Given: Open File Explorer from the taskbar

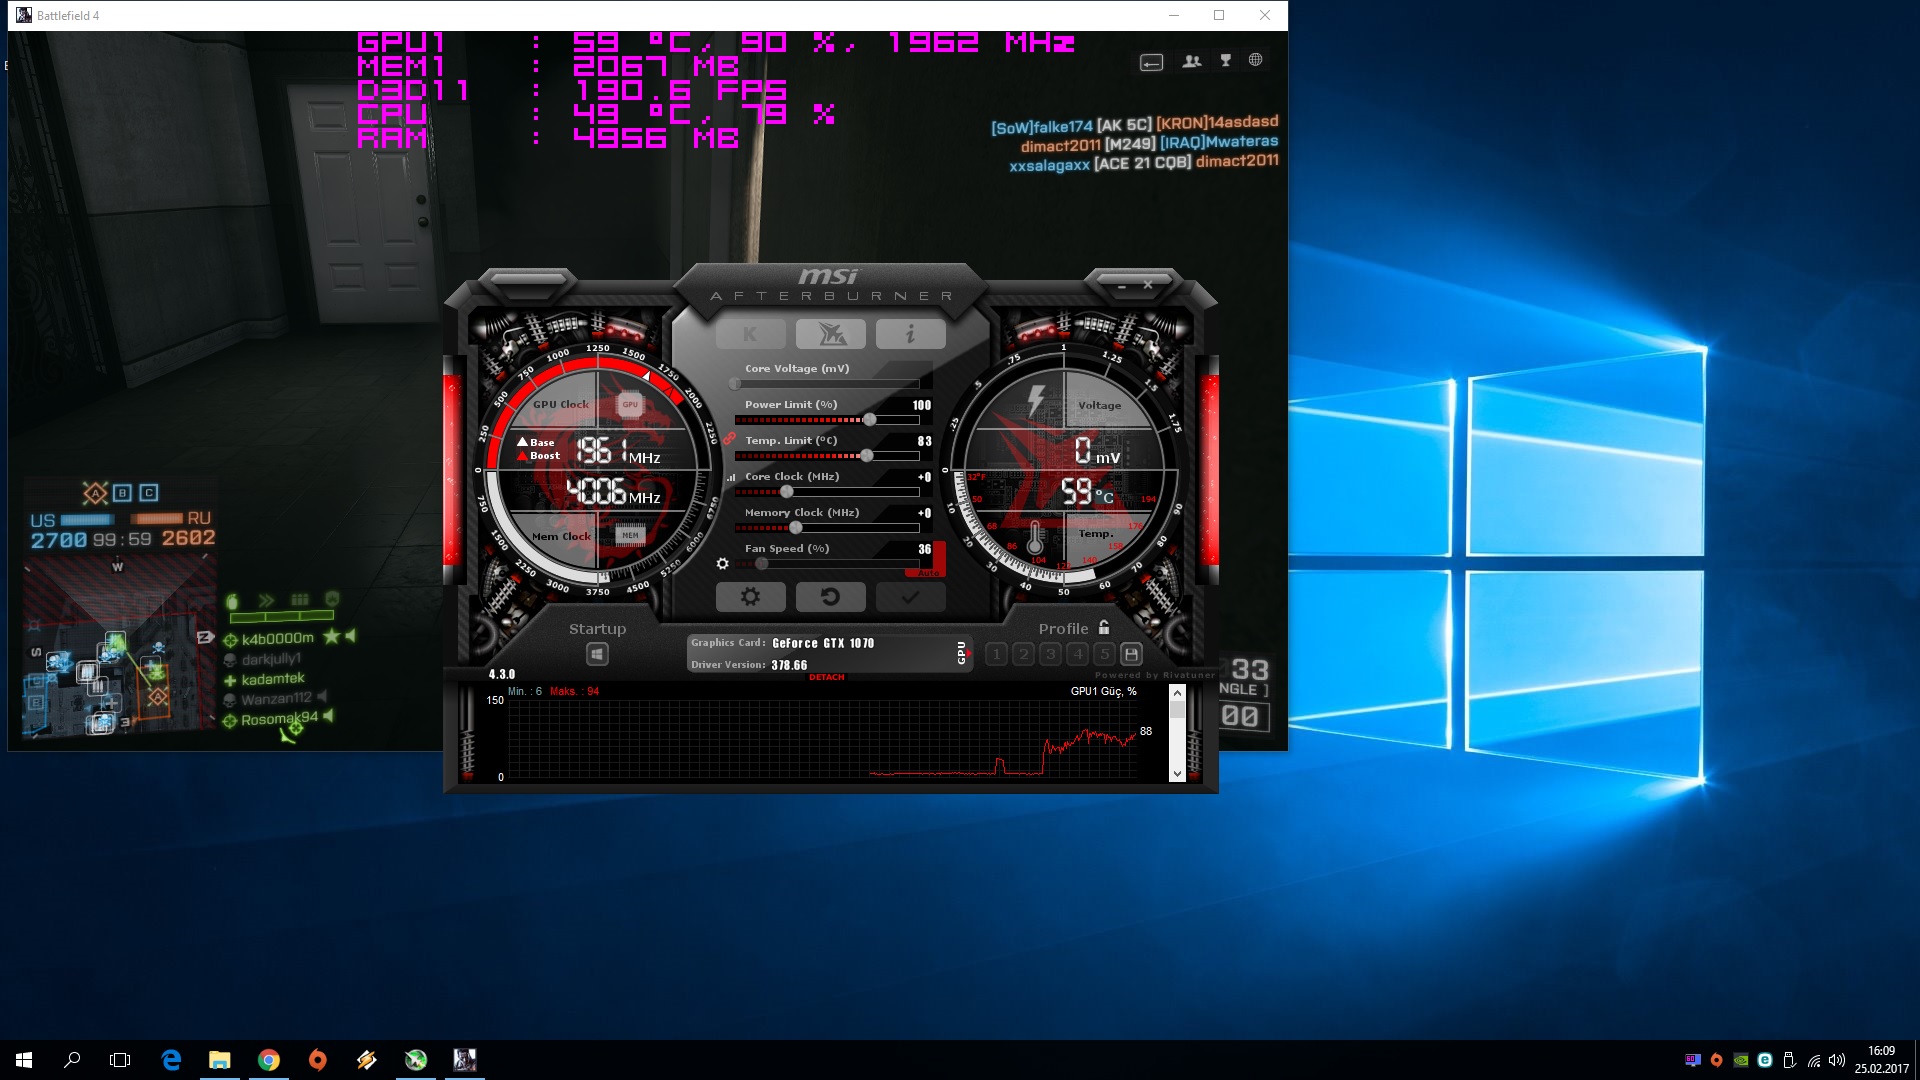Looking at the screenshot, I should (220, 1060).
